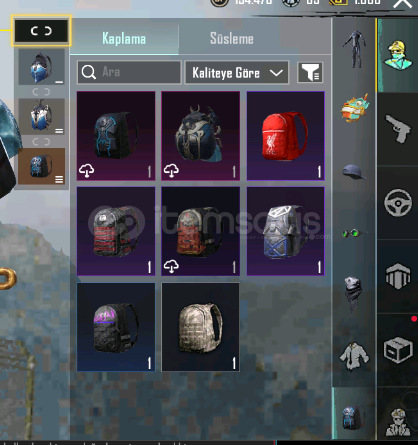Toggle link between helmet and second slot
Viewport: 418px width, 445px height.
(x=41, y=92)
